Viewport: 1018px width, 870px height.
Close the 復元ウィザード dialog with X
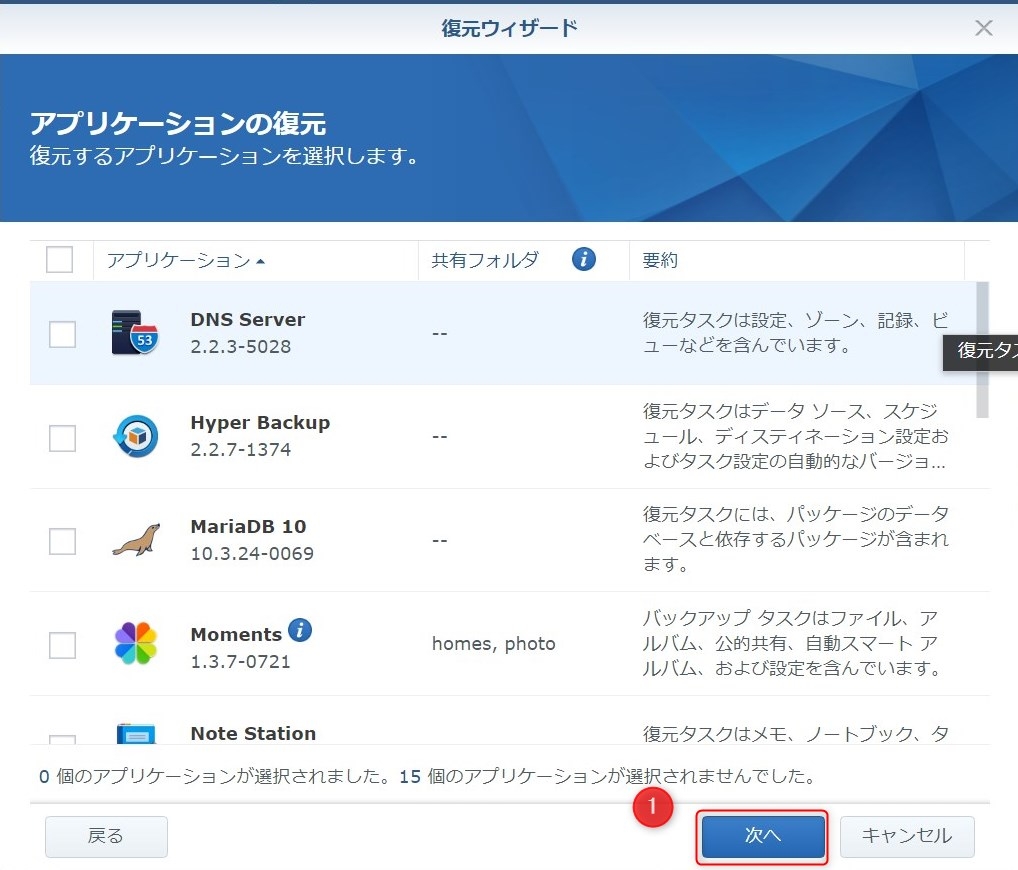pos(984,28)
